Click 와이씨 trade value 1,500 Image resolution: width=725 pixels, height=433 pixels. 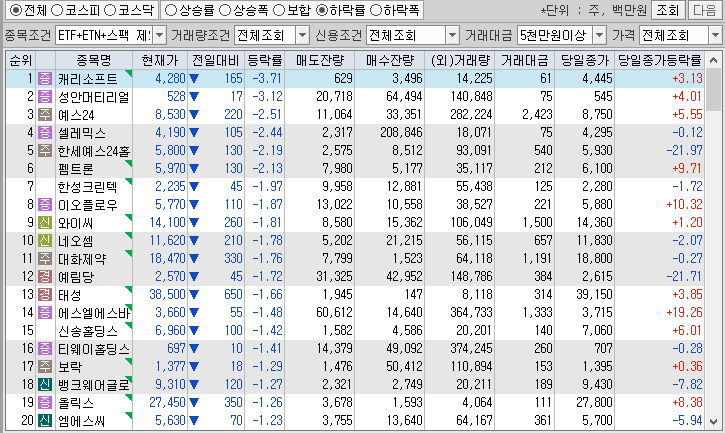[538, 223]
